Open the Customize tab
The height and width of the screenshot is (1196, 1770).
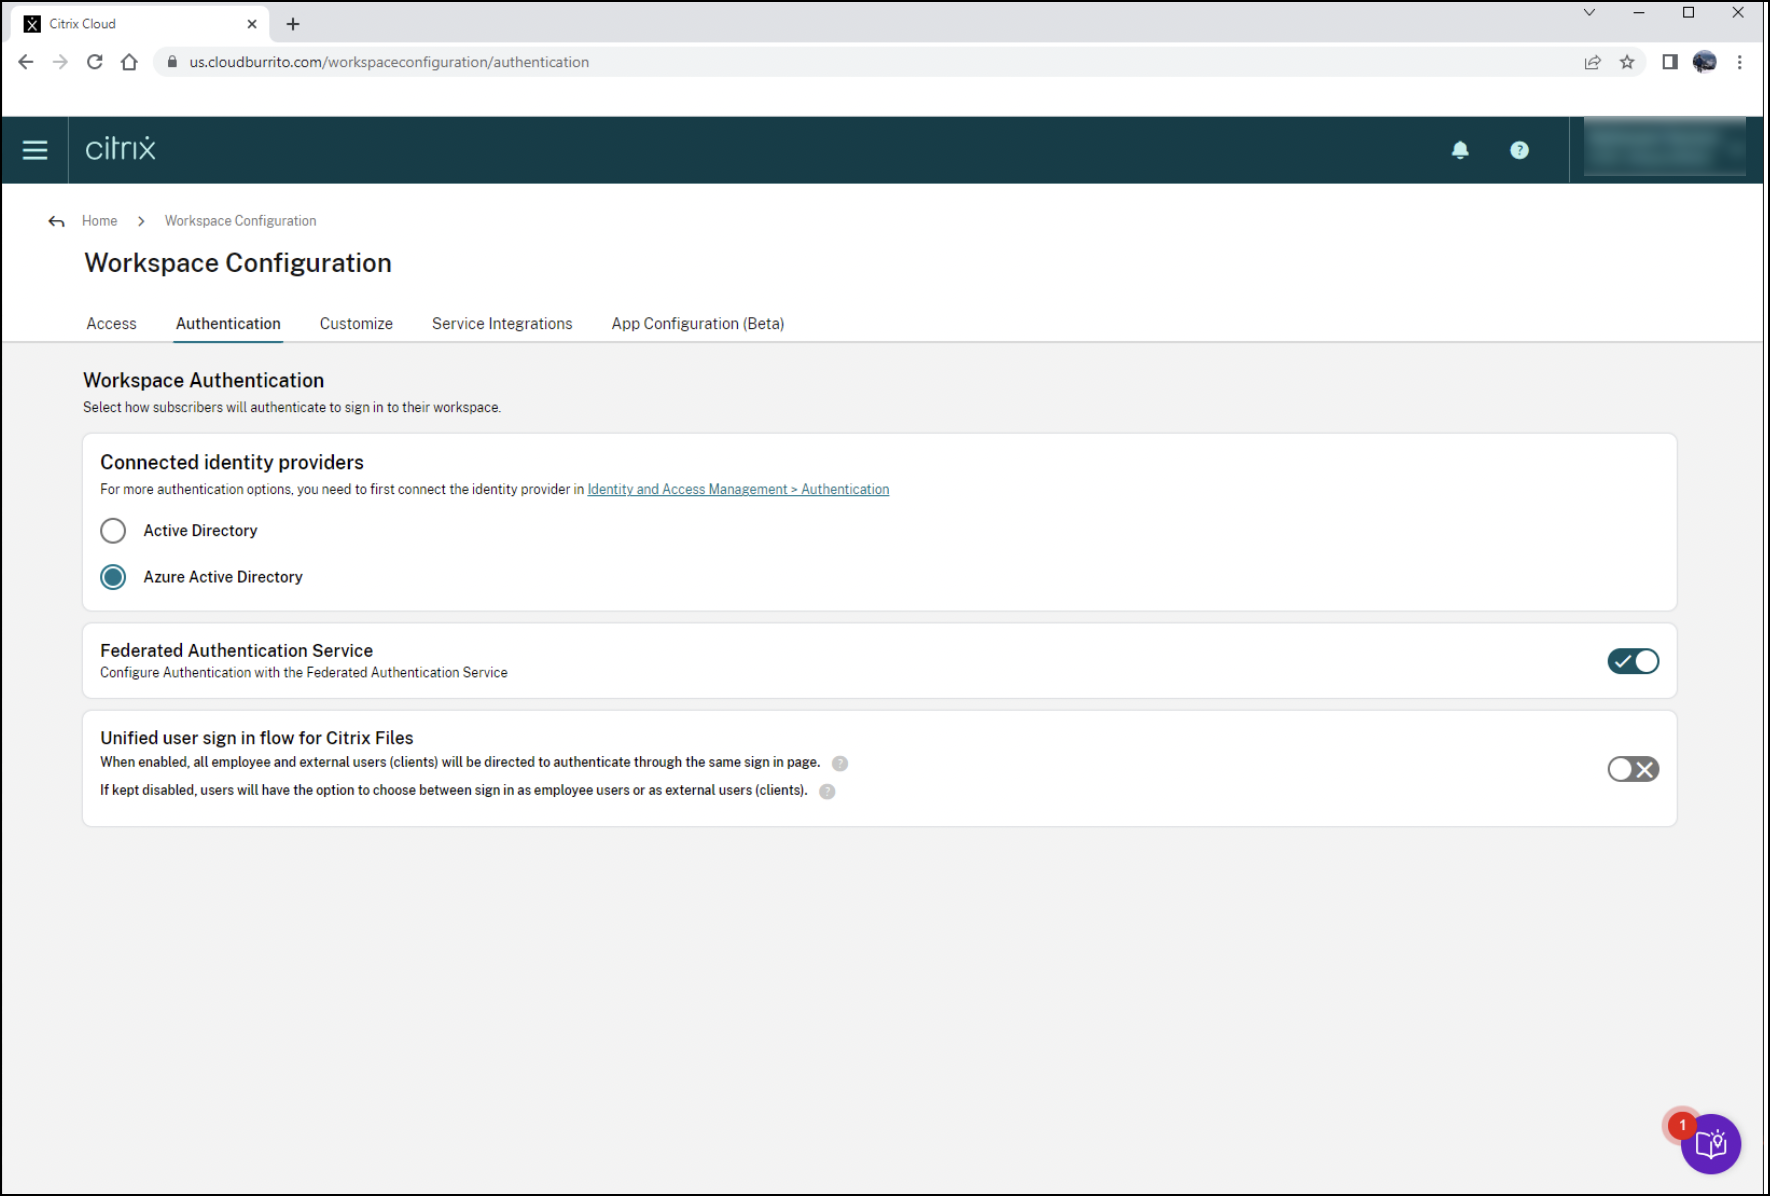click(x=356, y=324)
